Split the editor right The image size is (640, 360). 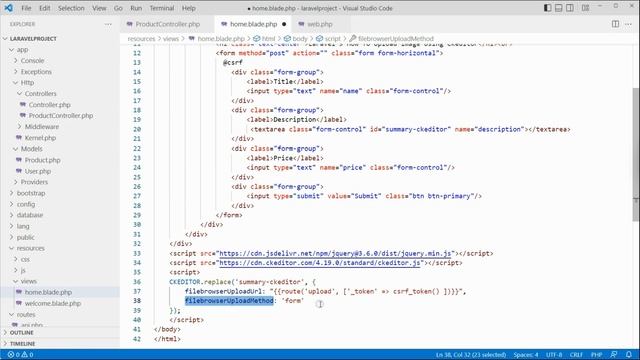[615, 24]
